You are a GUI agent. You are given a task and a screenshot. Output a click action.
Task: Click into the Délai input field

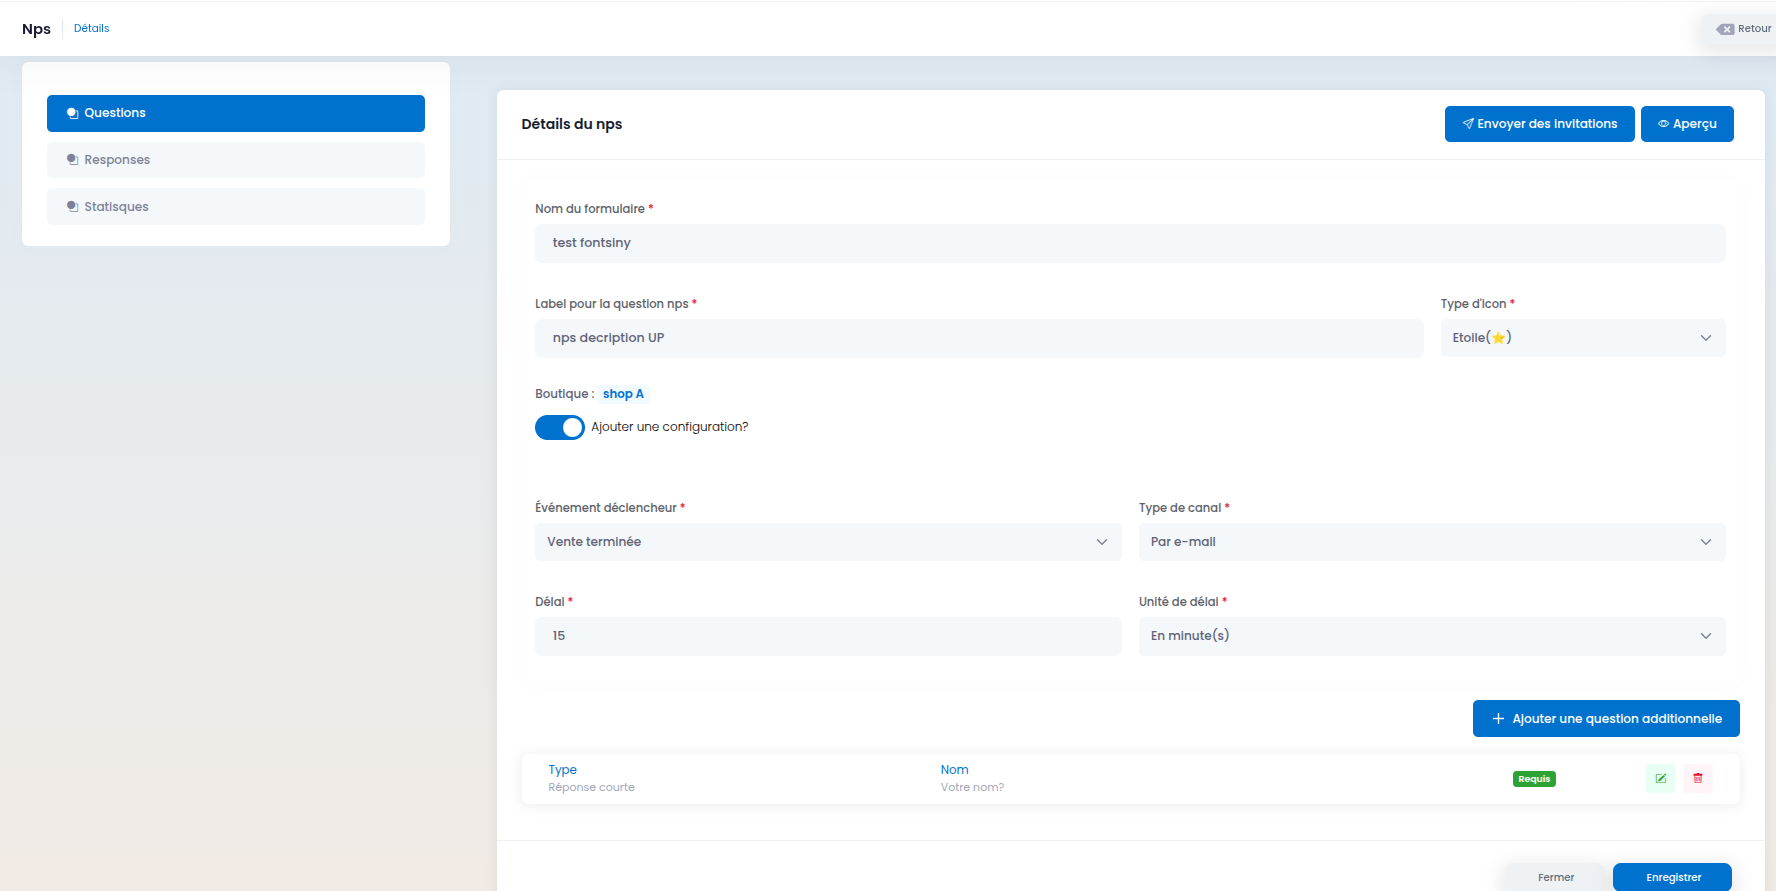coord(828,636)
